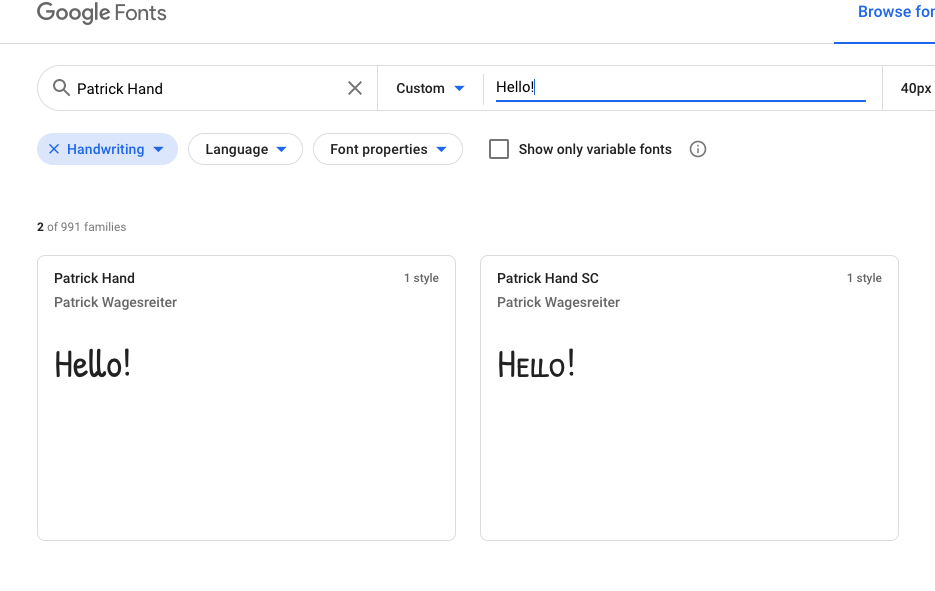Remove the Handwriting filter with its X
This screenshot has width=935, height=591.
pos(54,149)
